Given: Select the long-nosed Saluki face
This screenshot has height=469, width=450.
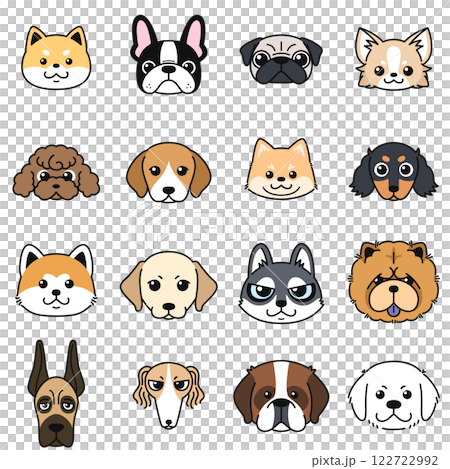Looking at the screenshot, I should pos(169,395).
